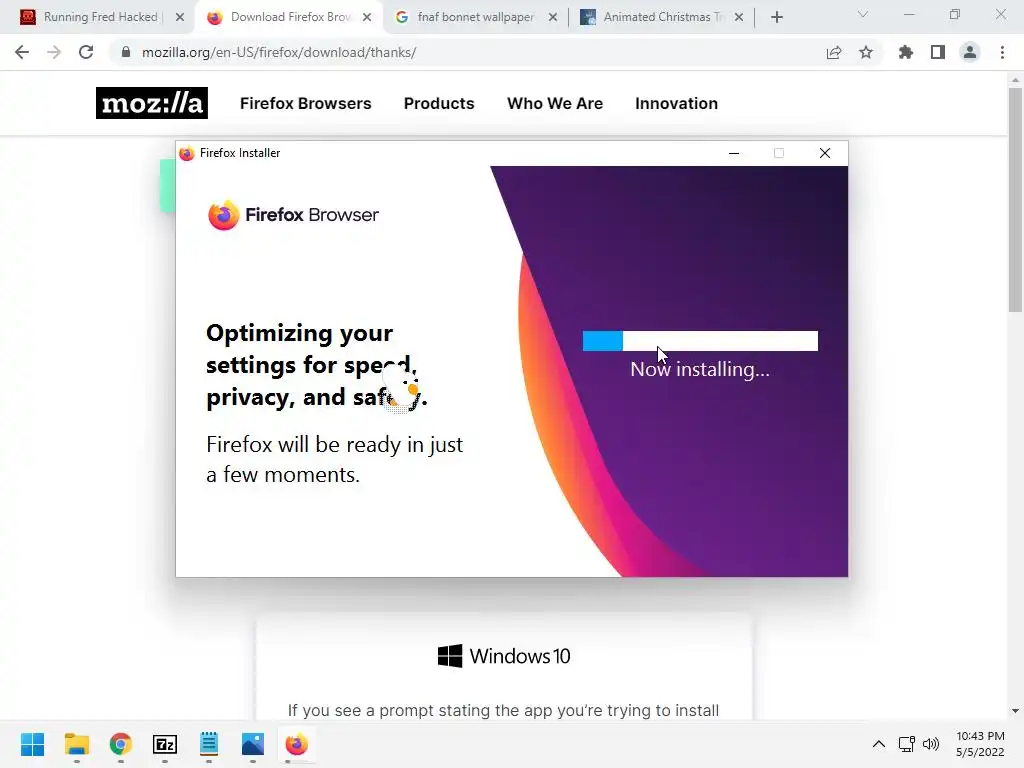Open Who We Are menu
This screenshot has height=768, width=1024.
coord(555,103)
